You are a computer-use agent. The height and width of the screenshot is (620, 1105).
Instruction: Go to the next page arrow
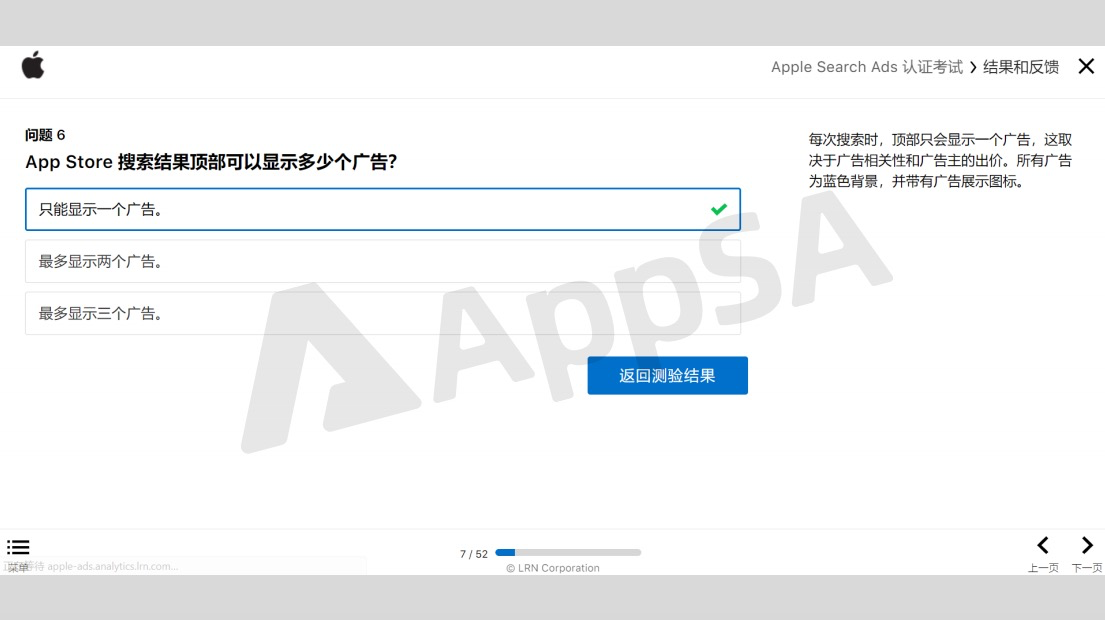tap(1087, 545)
